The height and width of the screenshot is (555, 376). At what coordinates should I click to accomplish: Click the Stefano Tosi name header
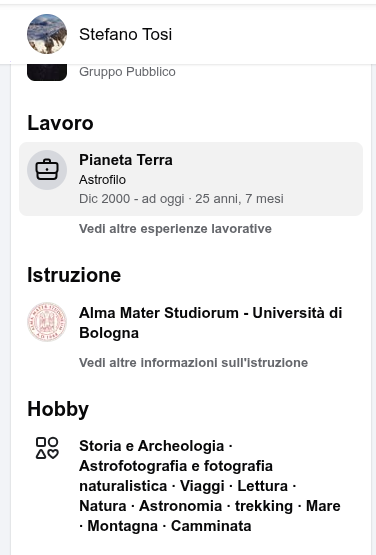pos(125,34)
